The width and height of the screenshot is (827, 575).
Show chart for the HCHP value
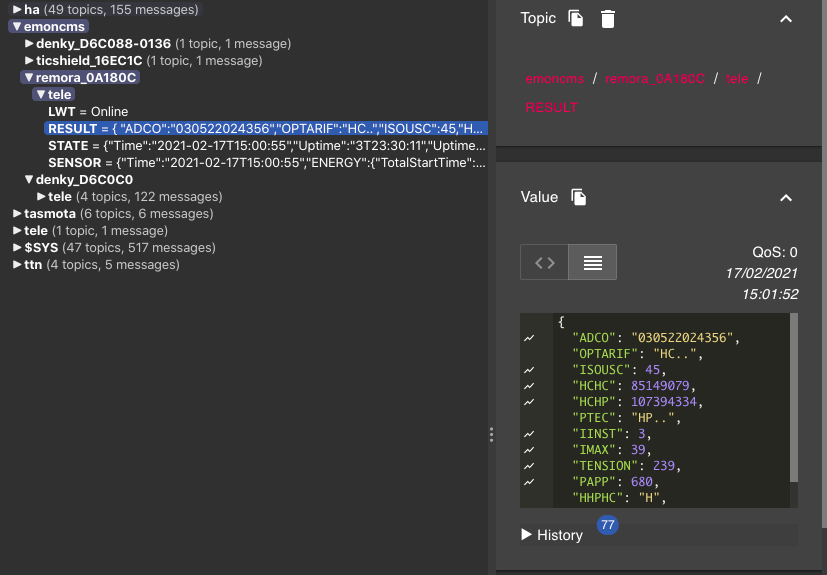529,402
